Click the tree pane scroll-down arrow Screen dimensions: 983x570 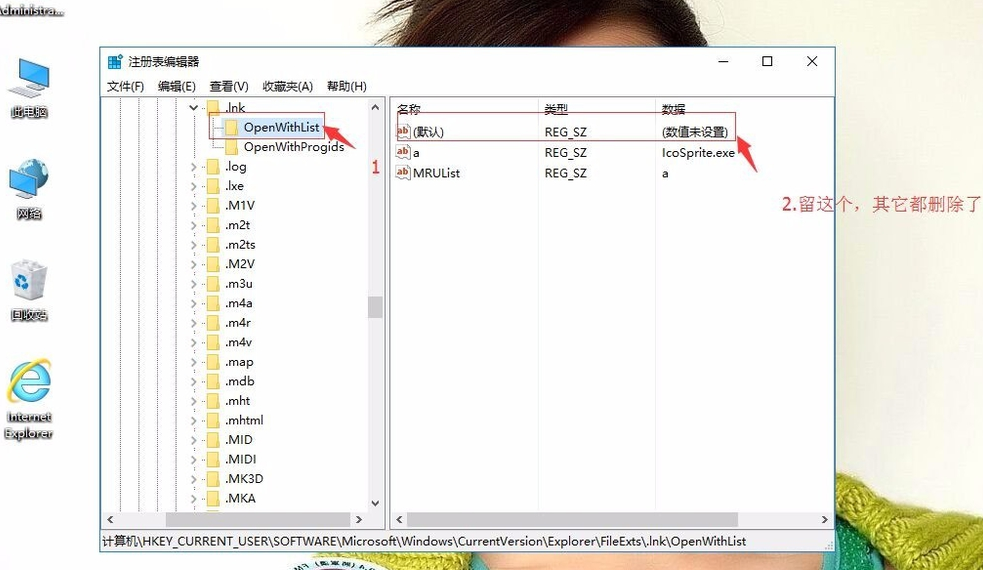(375, 503)
